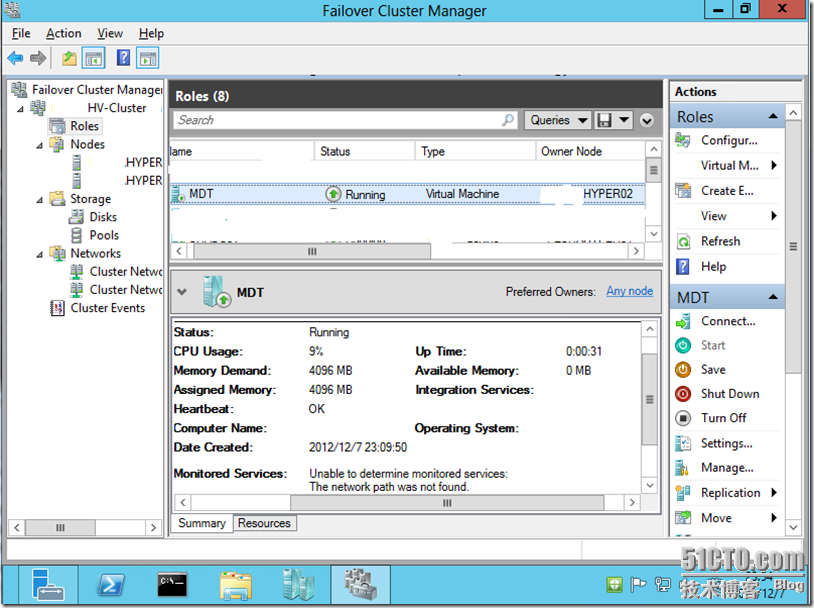This screenshot has width=814, height=608.
Task: Click the Search magnifier icon
Action: tap(508, 120)
